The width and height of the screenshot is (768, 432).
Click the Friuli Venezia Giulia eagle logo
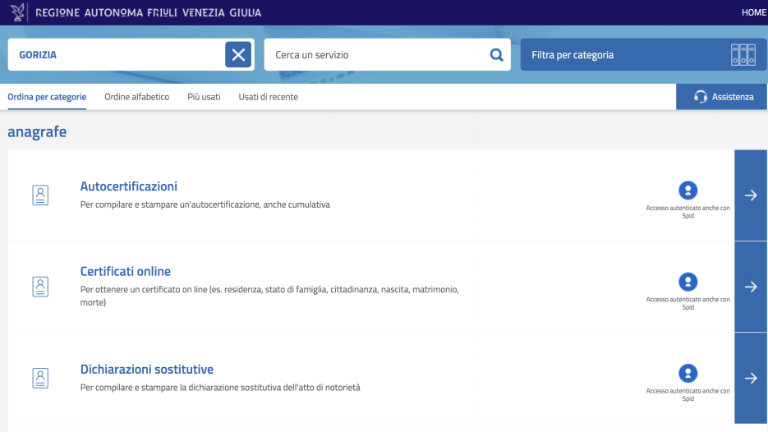click(x=18, y=12)
